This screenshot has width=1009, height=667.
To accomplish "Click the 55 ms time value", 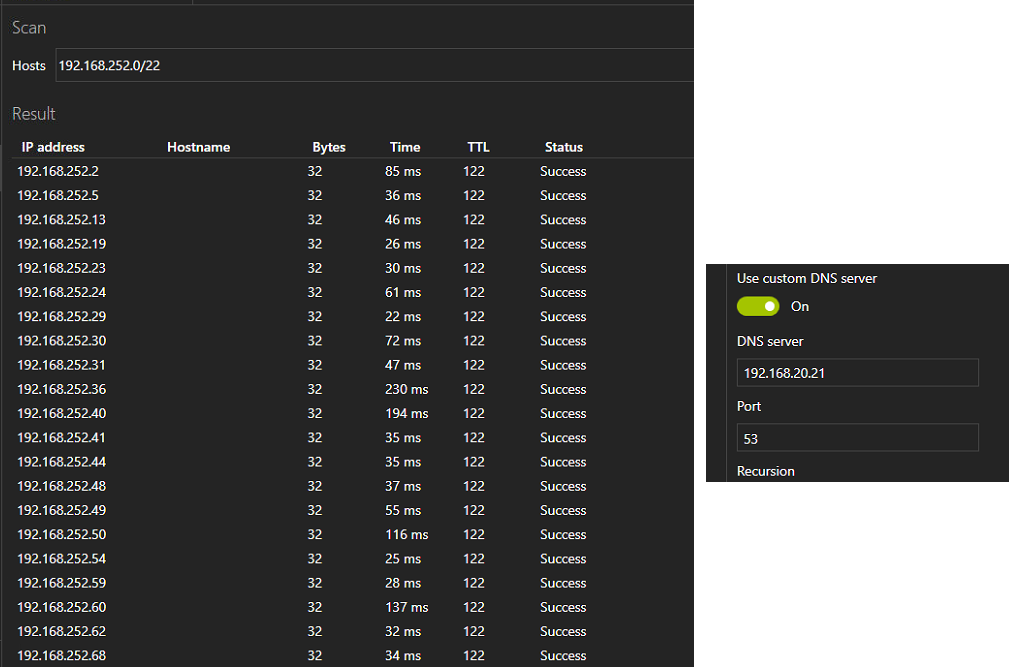I will click(x=403, y=511).
